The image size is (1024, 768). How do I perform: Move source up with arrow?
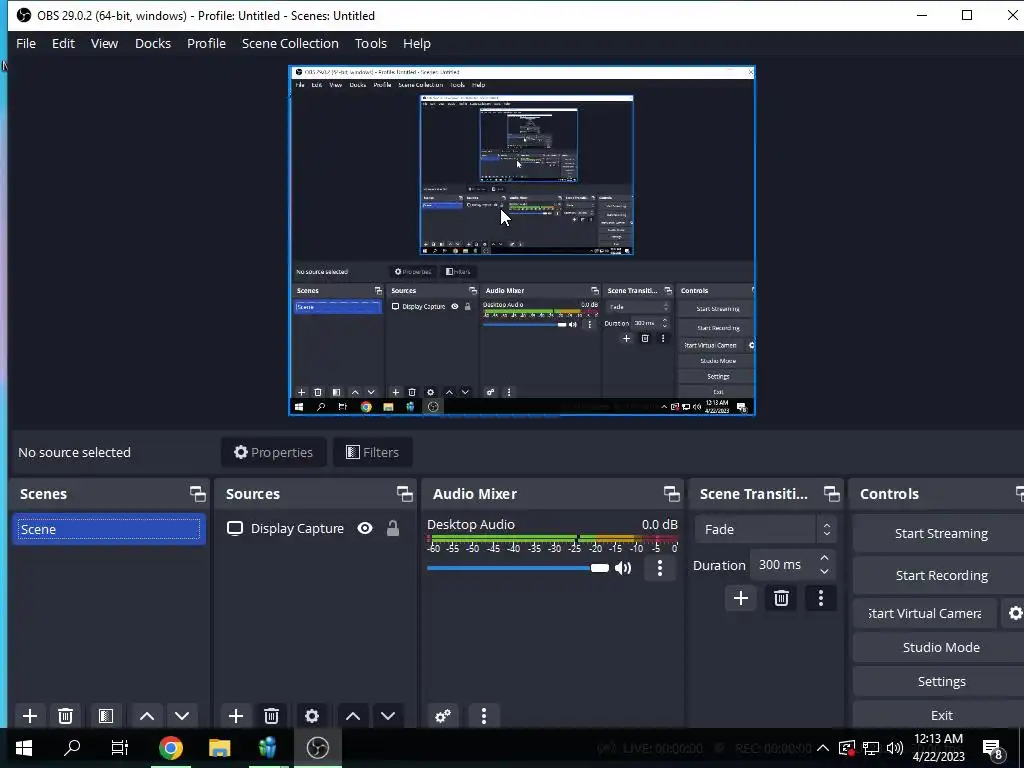[x=353, y=716]
